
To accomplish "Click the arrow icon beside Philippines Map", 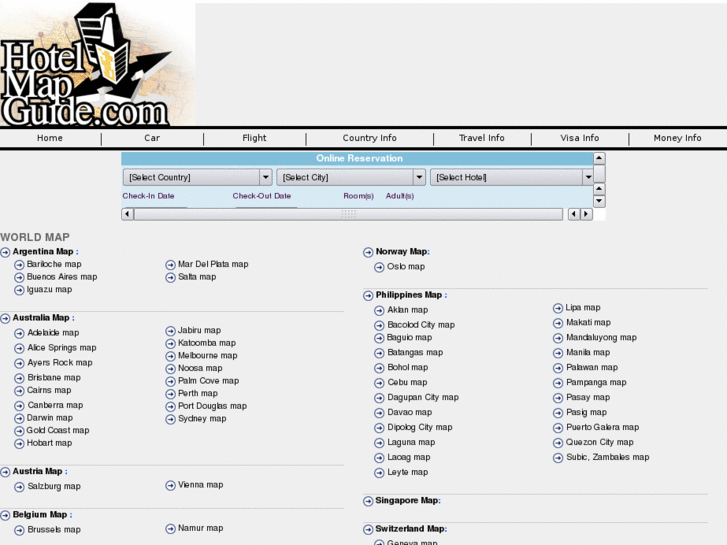I will point(368,295).
